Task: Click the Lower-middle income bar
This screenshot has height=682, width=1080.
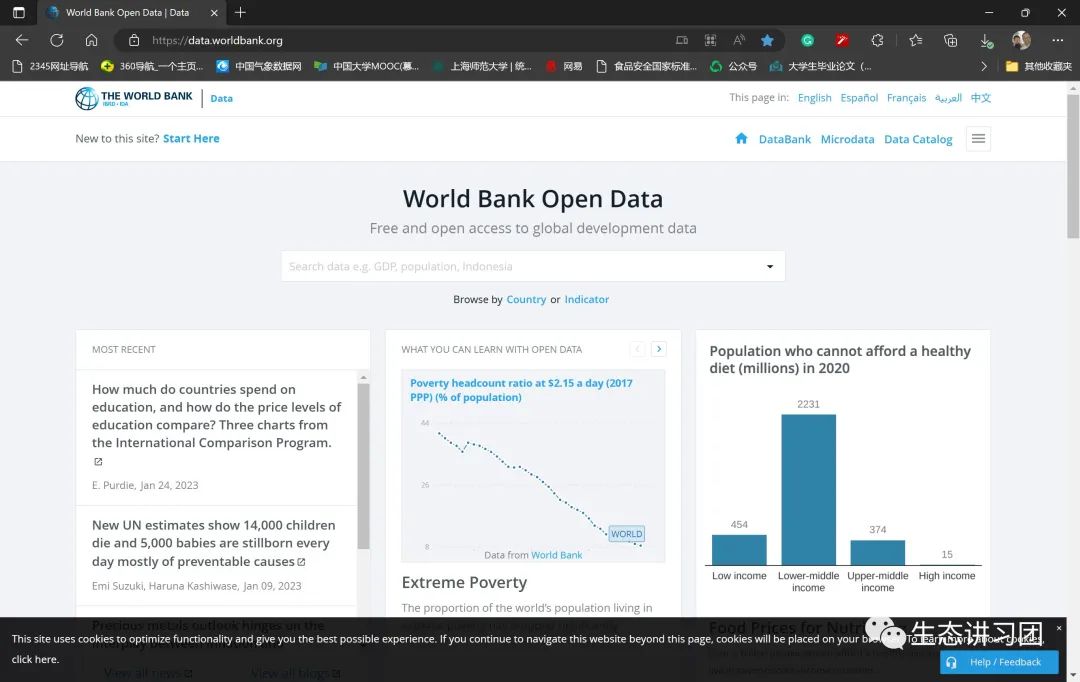Action: 809,490
